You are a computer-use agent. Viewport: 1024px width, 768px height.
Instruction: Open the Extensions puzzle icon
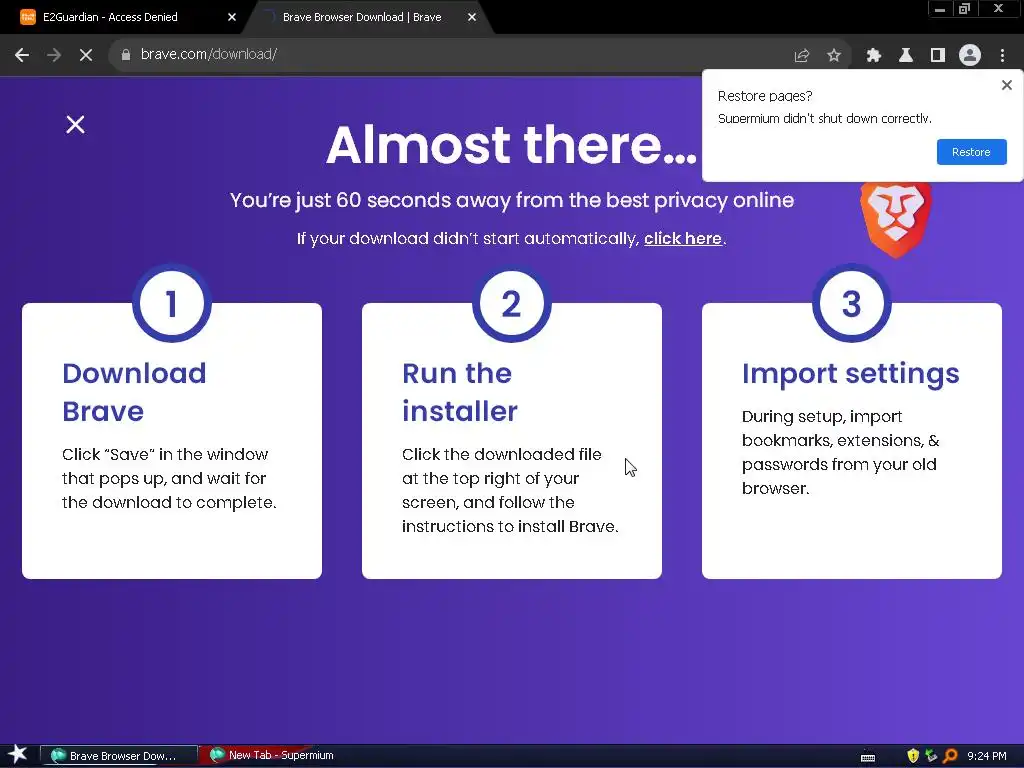(x=873, y=56)
